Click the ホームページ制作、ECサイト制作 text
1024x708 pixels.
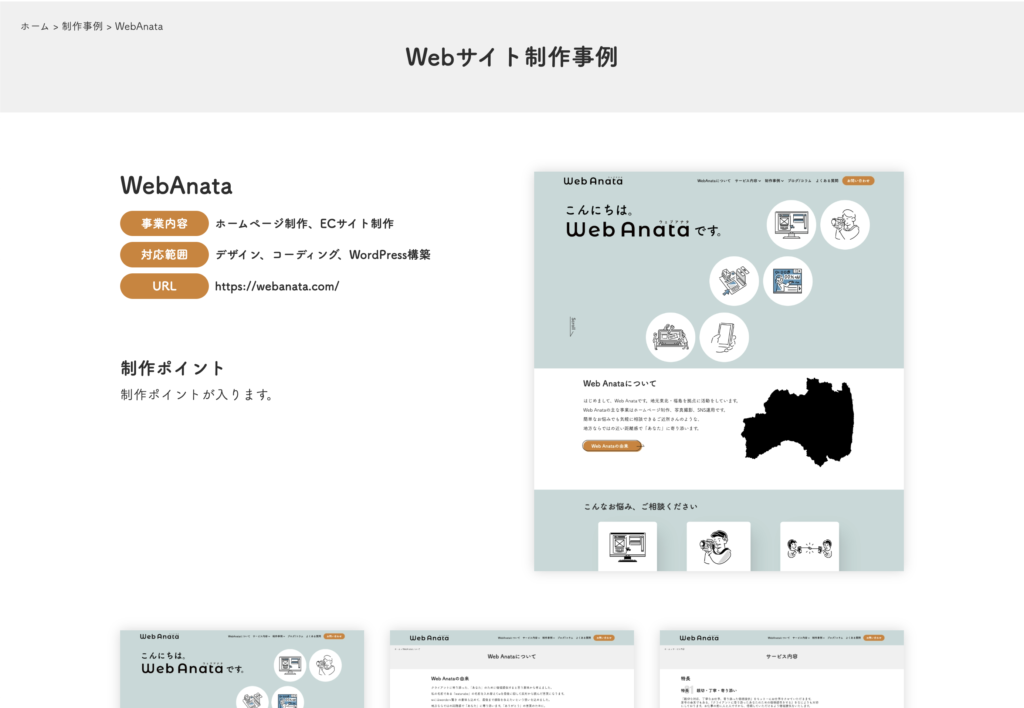tap(304, 223)
